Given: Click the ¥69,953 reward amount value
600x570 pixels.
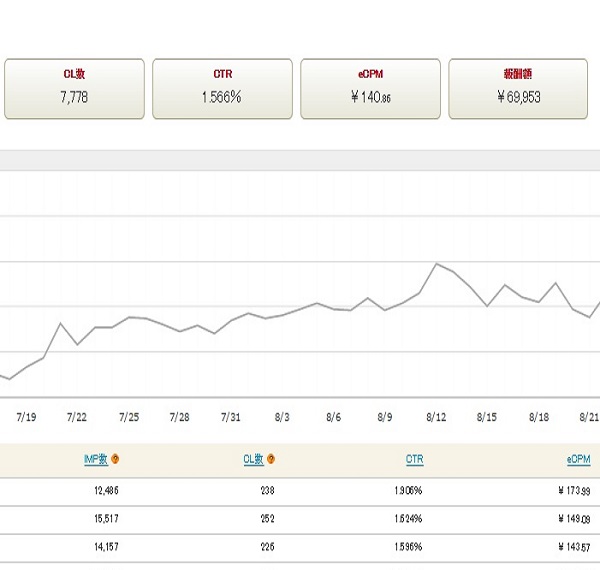Looking at the screenshot, I should tap(519, 97).
